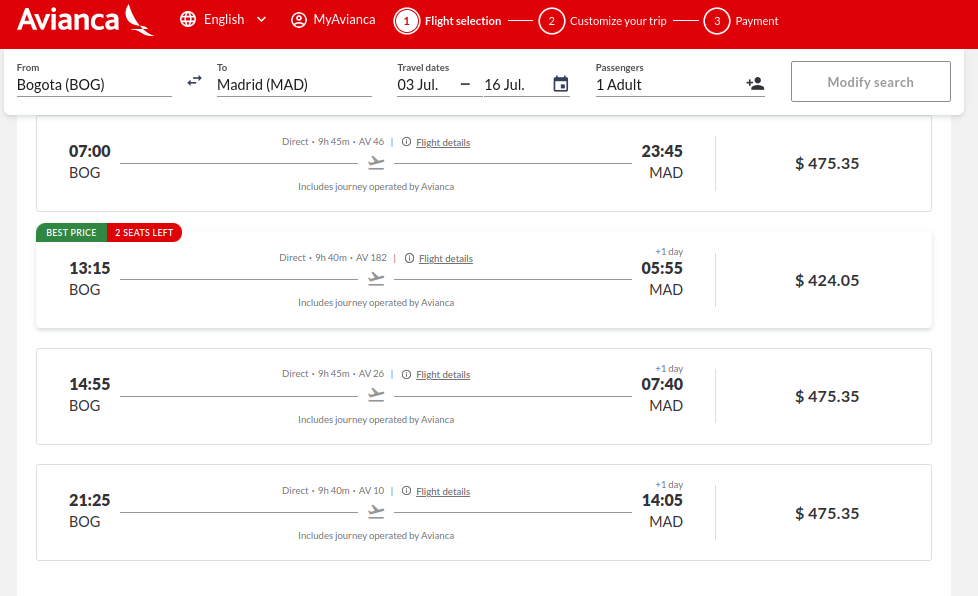The height and width of the screenshot is (596, 978).
Task: Click info icon next to AV 182 details
Action: 409,258
